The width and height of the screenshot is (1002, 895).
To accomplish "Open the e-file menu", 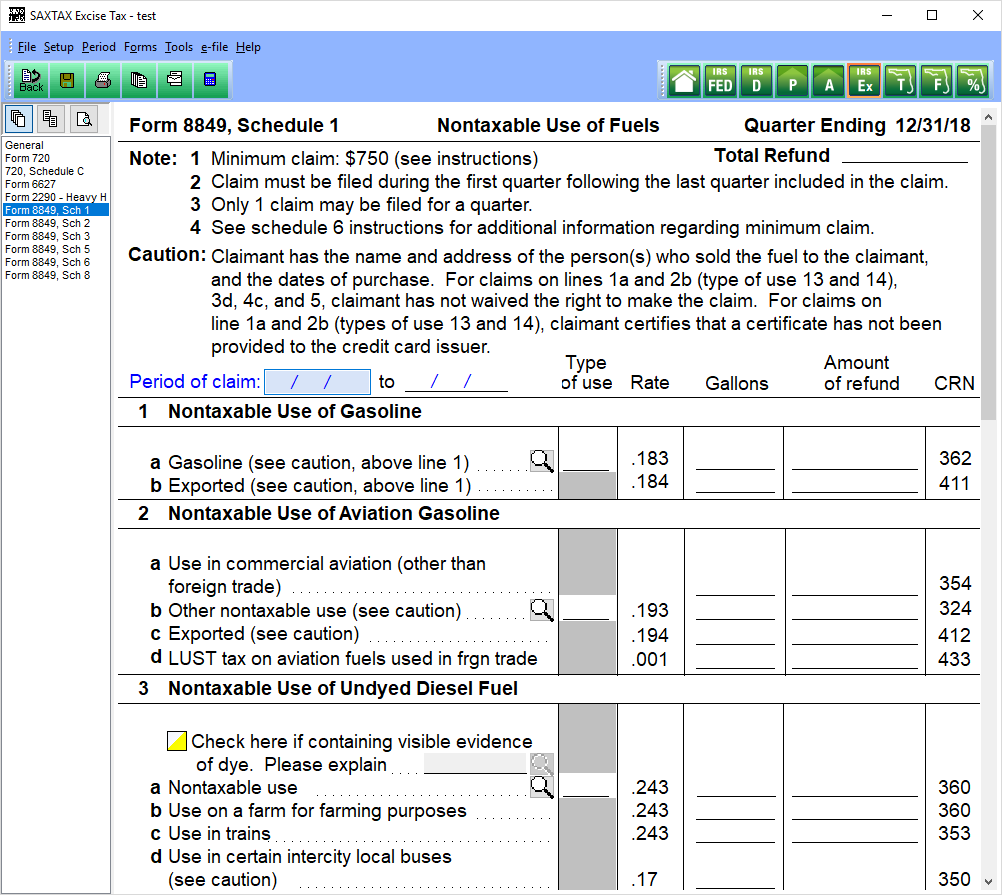I will (214, 47).
